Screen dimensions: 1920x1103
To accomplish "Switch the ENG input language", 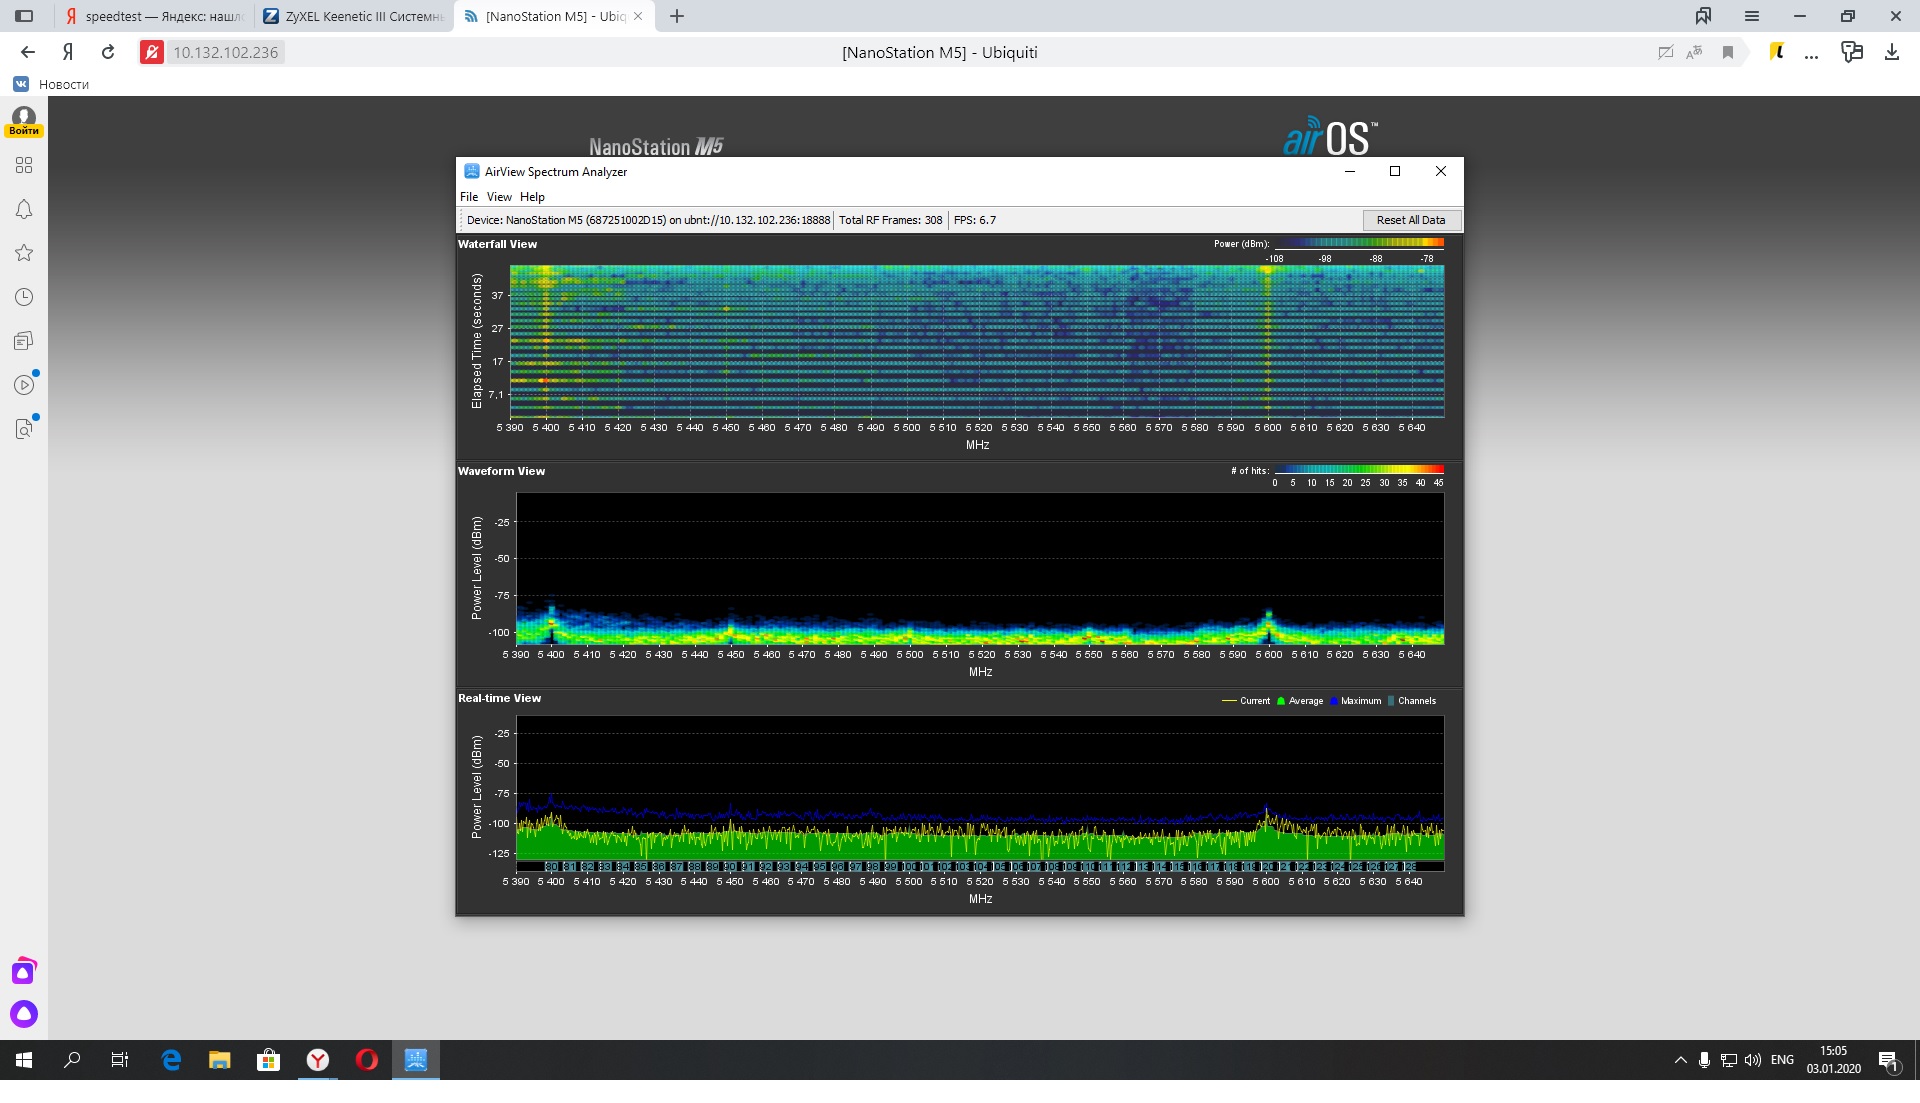I will point(1782,1060).
